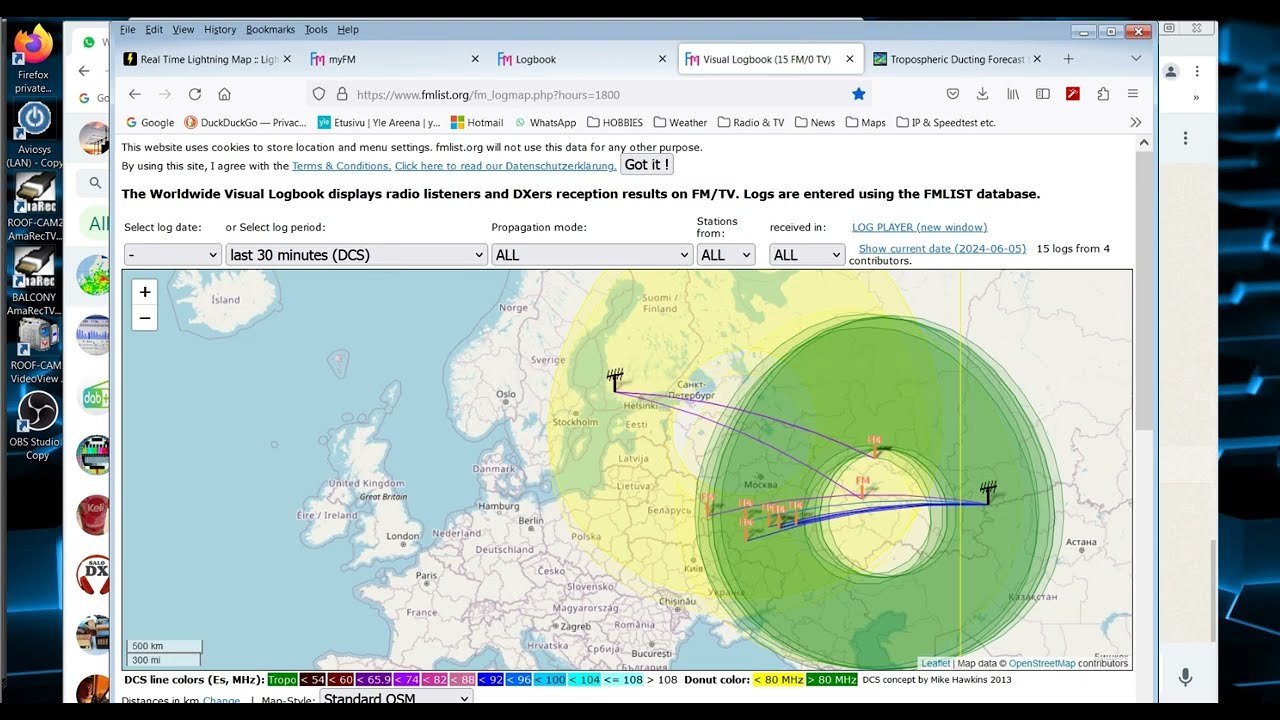Show more bookmarks with chevron
The image size is (1280, 720).
[1135, 122]
